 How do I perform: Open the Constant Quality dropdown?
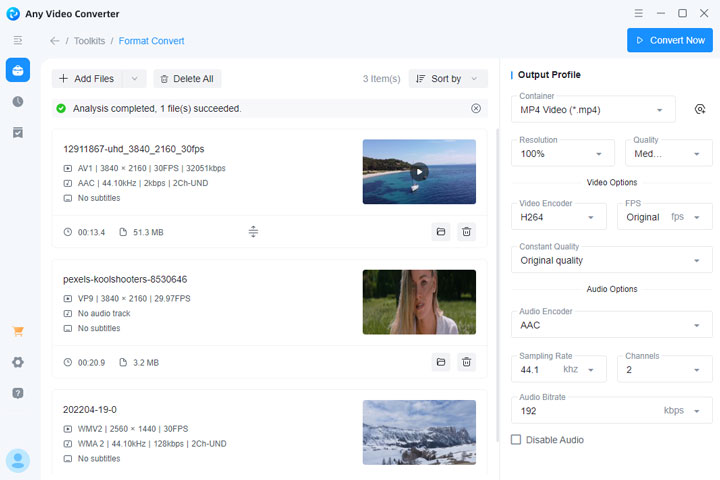tap(612, 260)
